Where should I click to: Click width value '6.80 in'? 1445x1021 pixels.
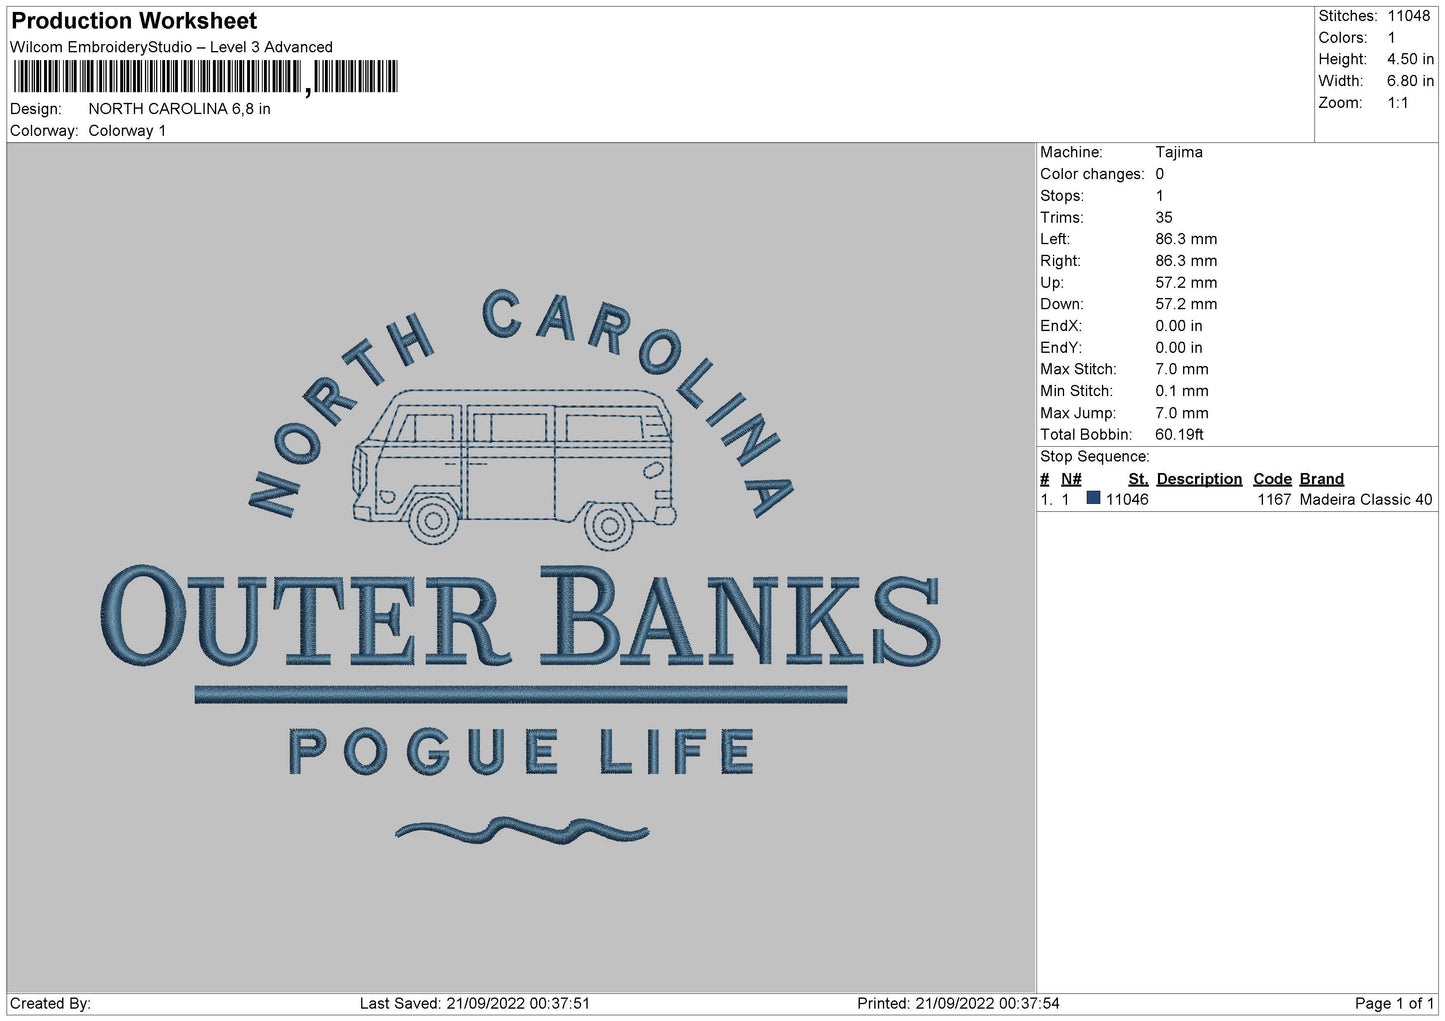(1410, 81)
